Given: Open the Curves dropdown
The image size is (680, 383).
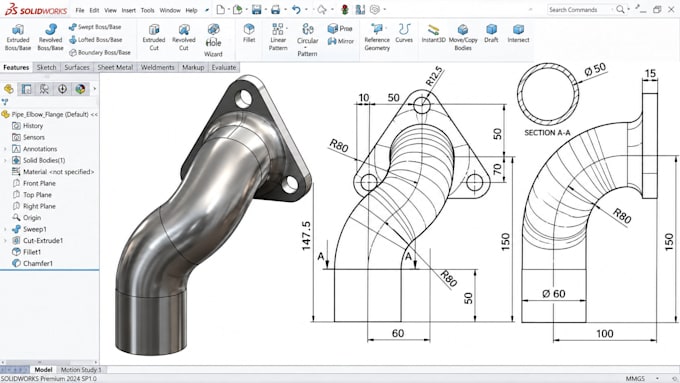Looking at the screenshot, I should pyautogui.click(x=404, y=33).
